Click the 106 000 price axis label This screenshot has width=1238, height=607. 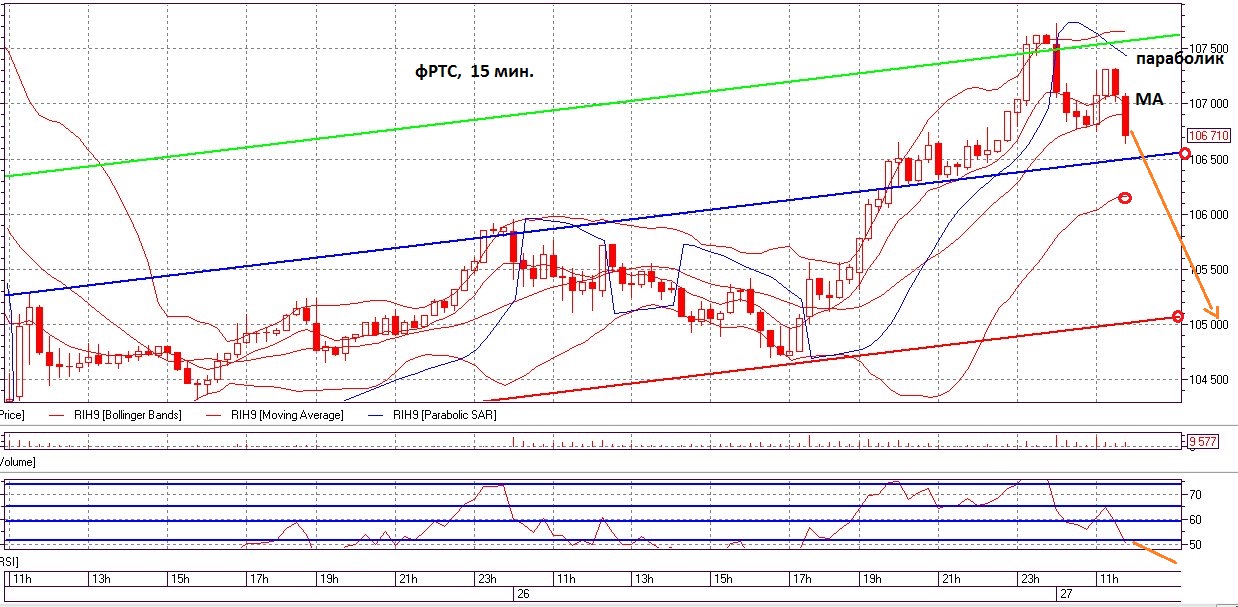pyautogui.click(x=1210, y=214)
